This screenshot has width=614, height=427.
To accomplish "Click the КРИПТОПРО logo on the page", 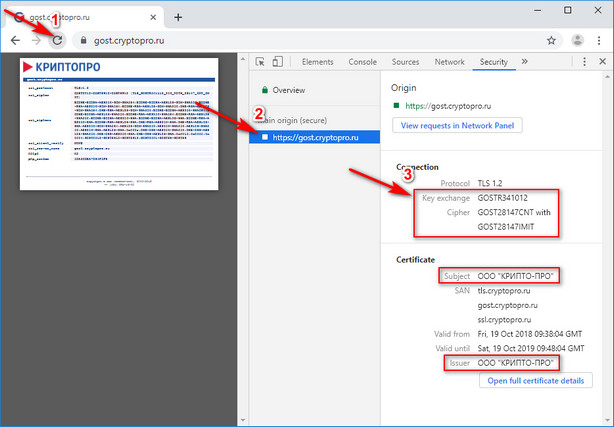I will (62, 67).
